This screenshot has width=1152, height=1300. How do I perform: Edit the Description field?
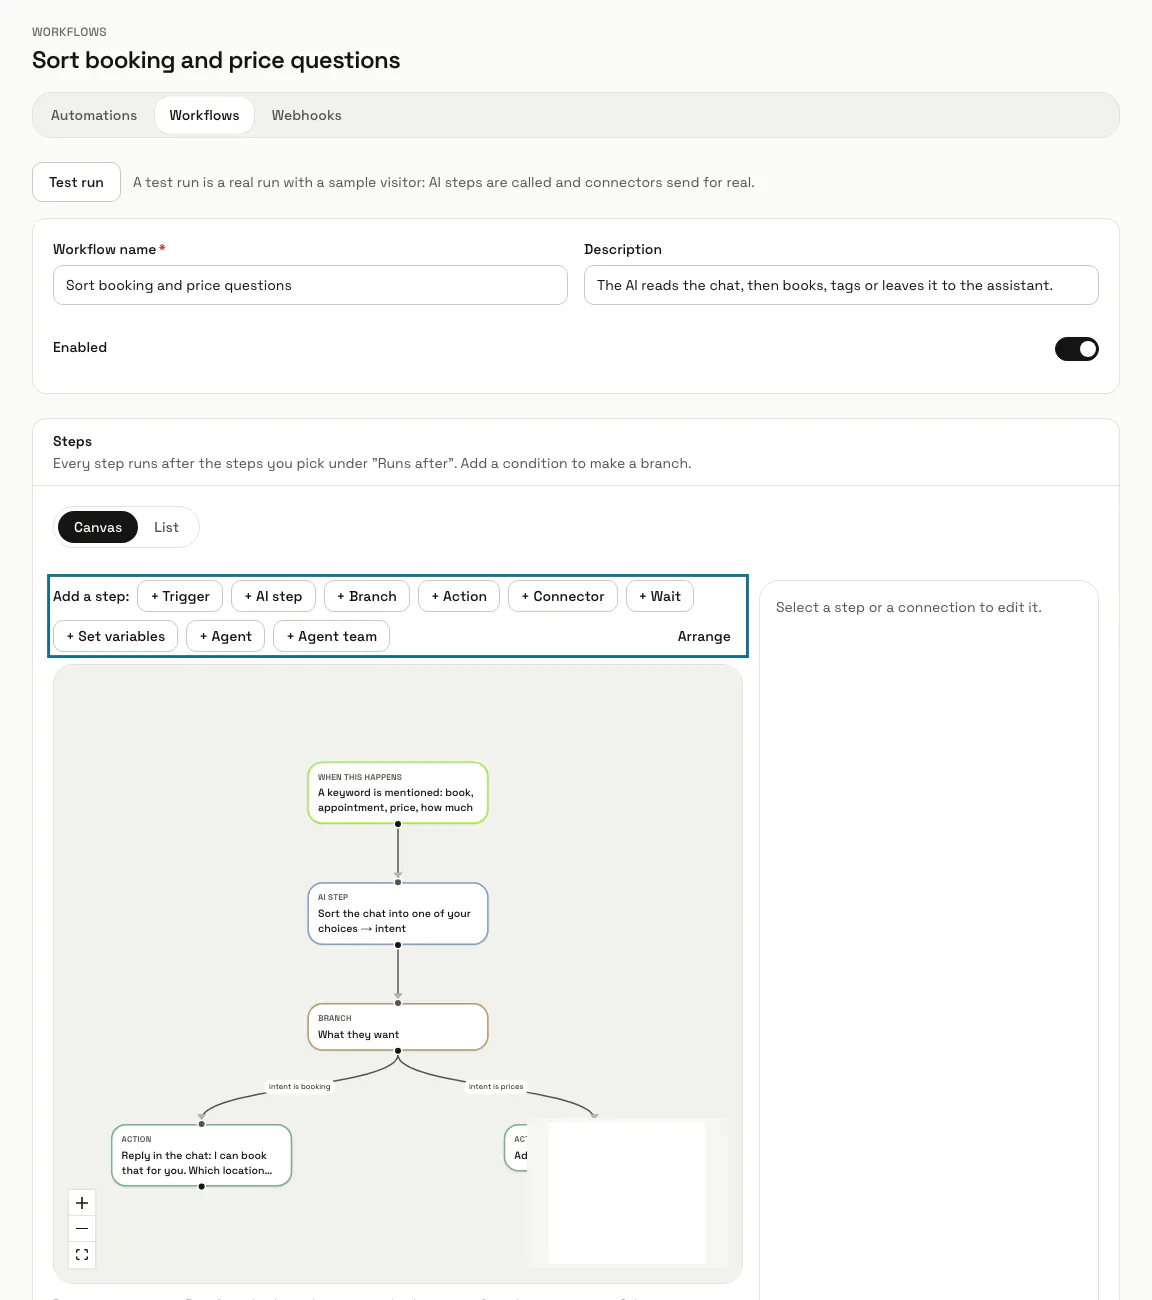click(841, 285)
